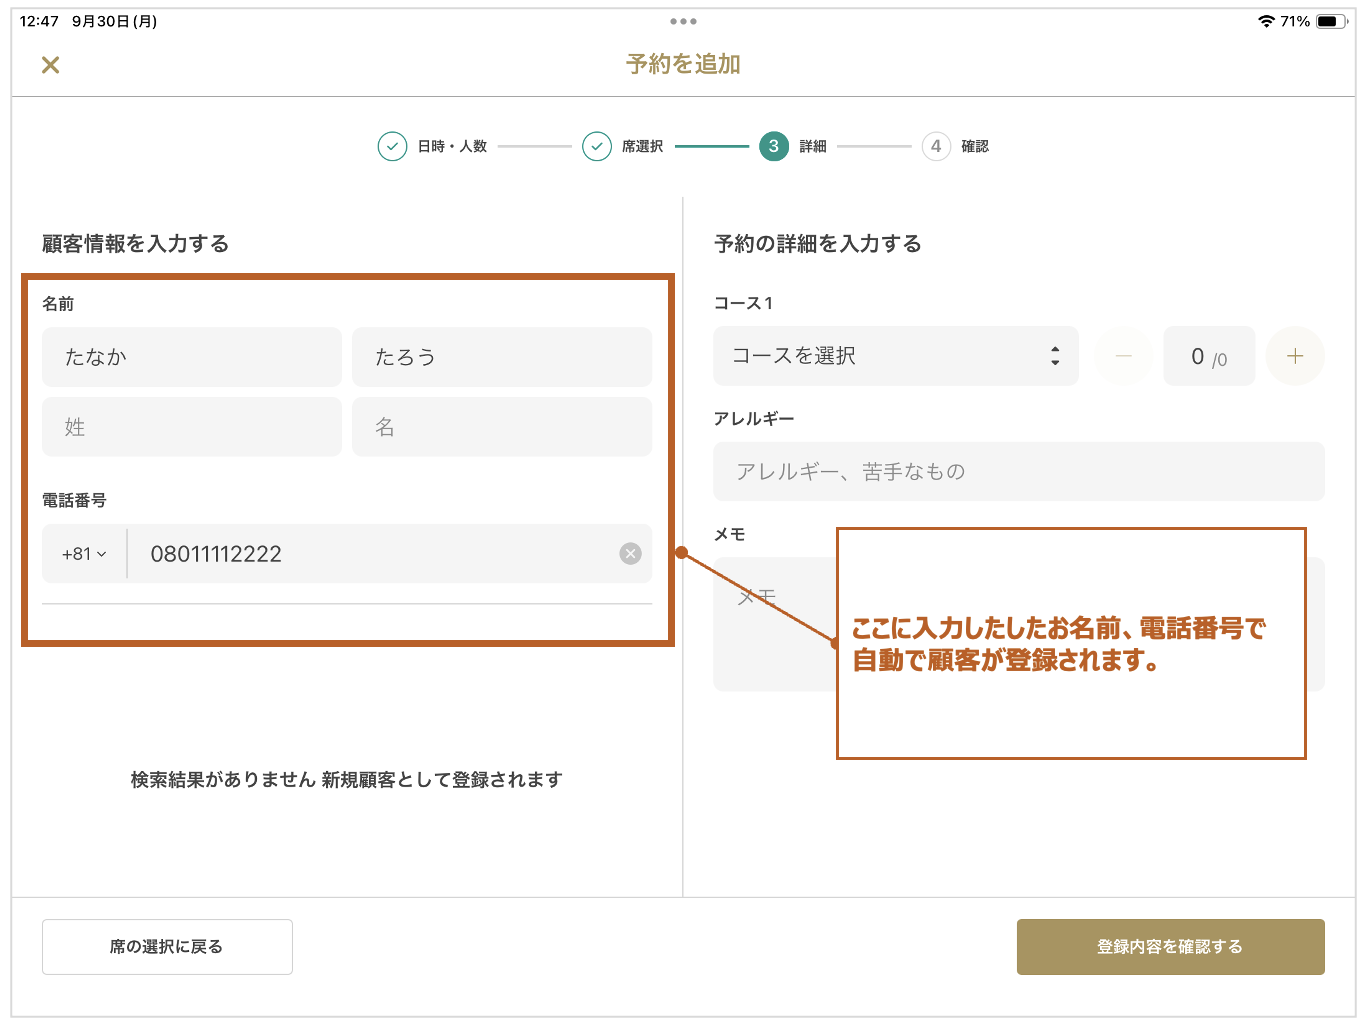This screenshot has height=1024, width=1366.
Task: Edit the たなか surname reading field
Action: point(192,357)
